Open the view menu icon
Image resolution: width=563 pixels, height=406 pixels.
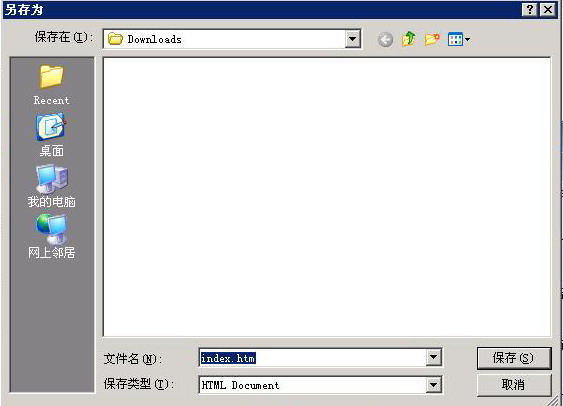[x=459, y=39]
